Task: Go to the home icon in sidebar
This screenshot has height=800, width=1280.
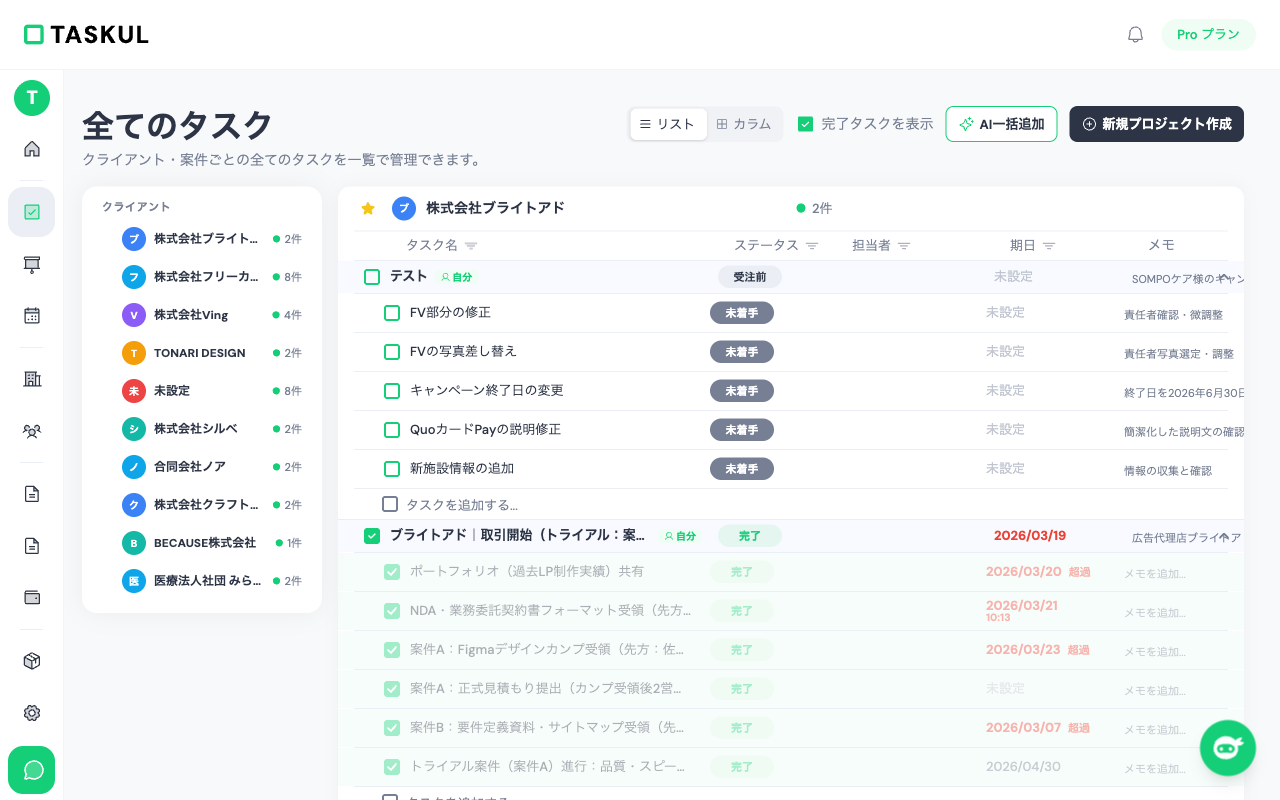Action: [32, 149]
